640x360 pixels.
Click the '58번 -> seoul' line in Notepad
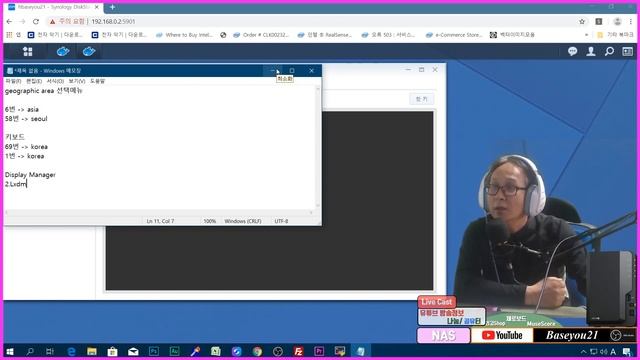pos(26,119)
